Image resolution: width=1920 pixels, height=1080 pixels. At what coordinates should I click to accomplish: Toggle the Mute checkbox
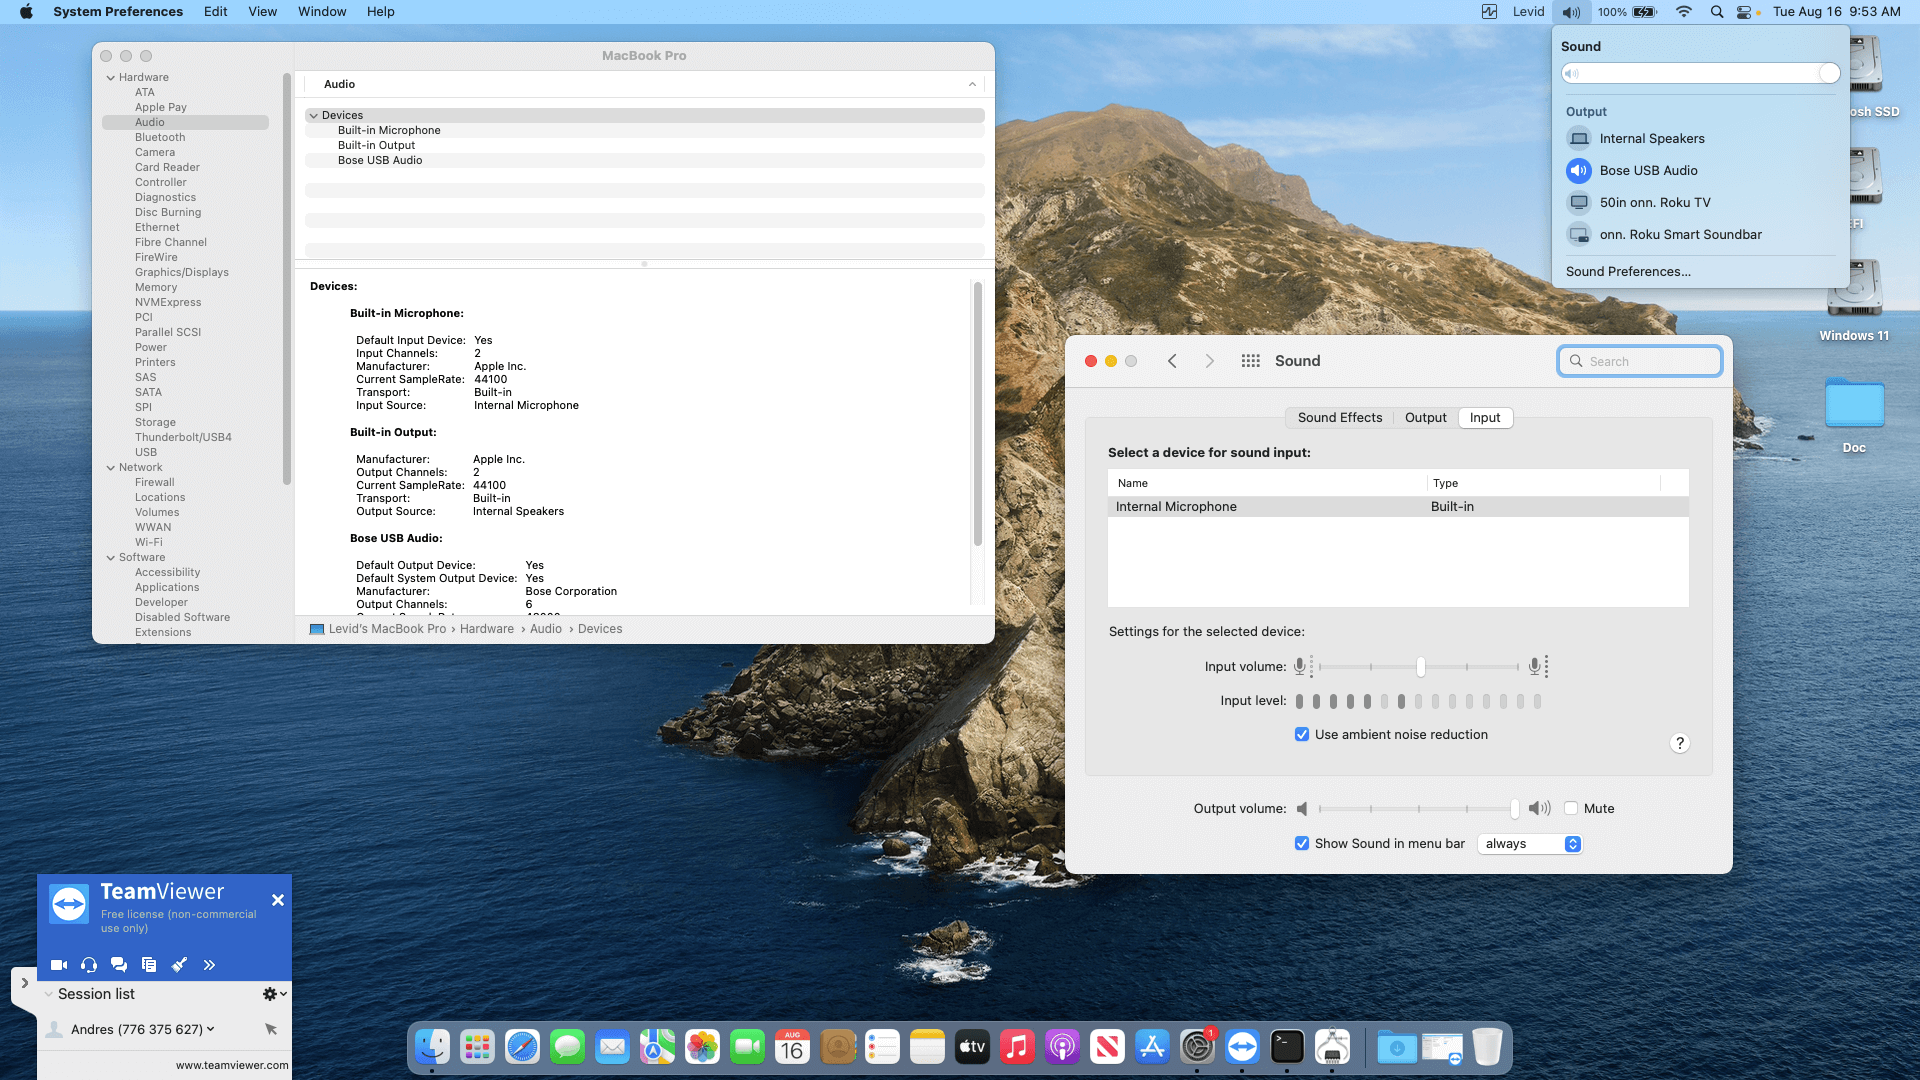click(x=1571, y=809)
